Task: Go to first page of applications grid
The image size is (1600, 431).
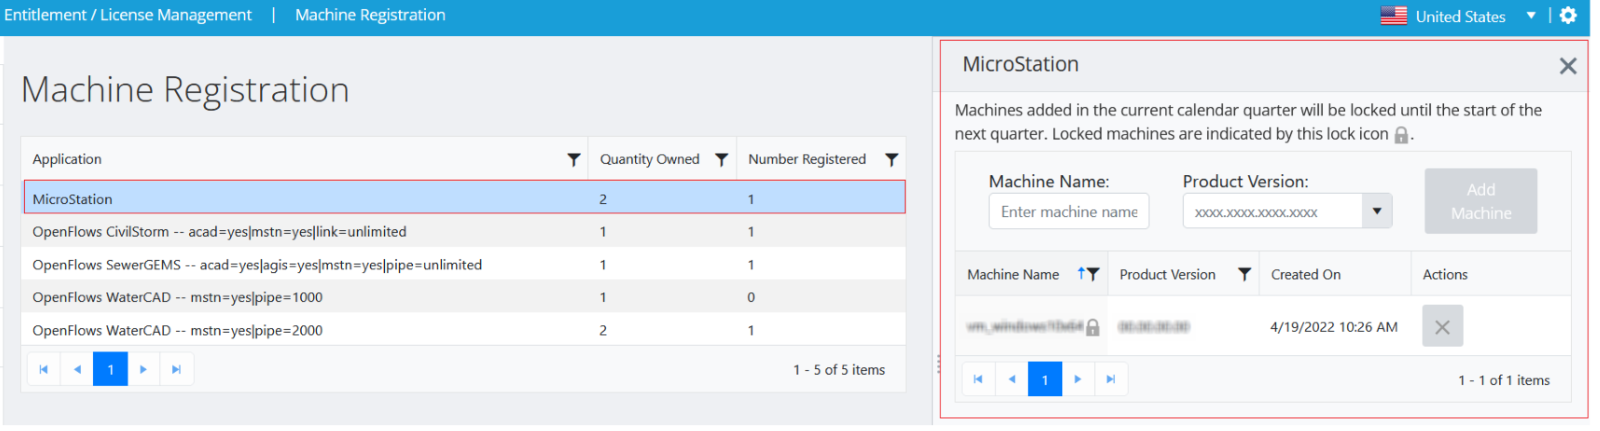Action: (x=43, y=370)
